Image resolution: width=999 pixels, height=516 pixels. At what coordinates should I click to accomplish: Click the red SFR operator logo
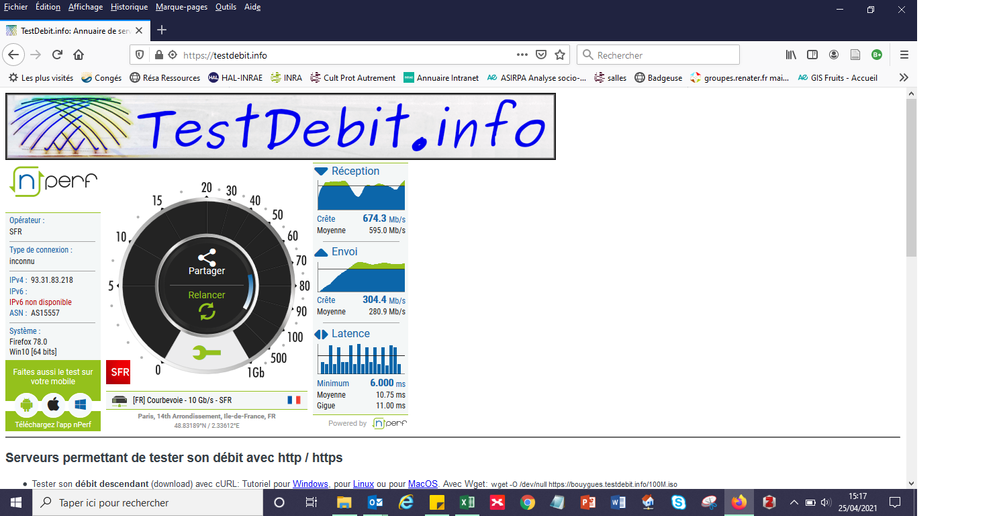(x=119, y=372)
